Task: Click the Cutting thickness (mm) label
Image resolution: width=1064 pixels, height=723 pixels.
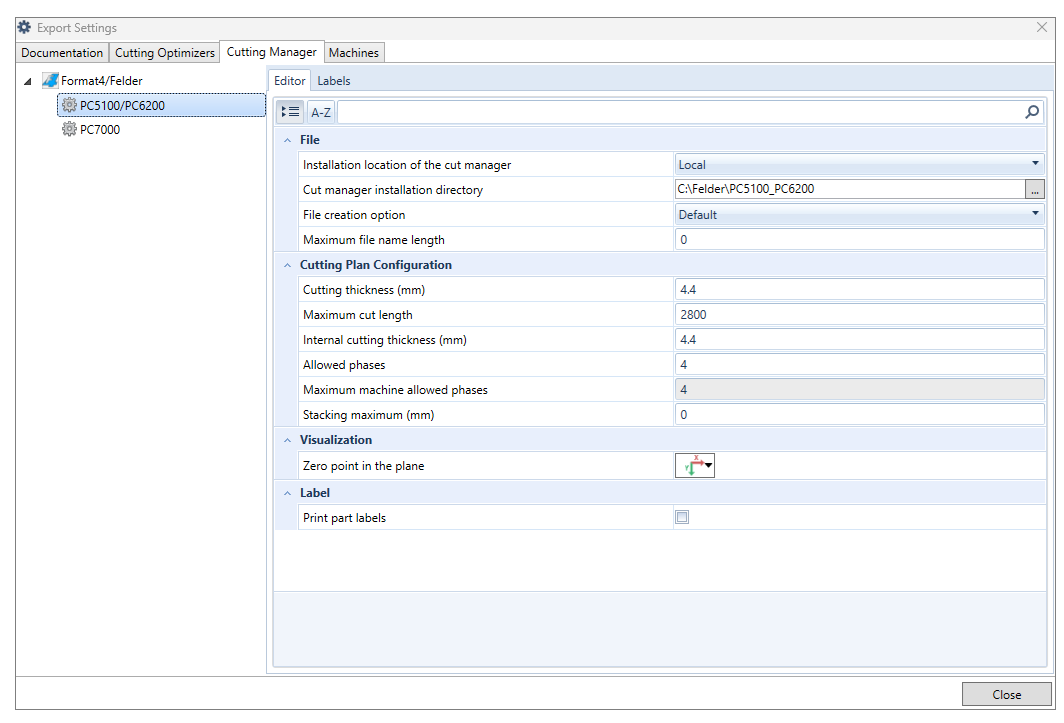Action: (x=364, y=290)
